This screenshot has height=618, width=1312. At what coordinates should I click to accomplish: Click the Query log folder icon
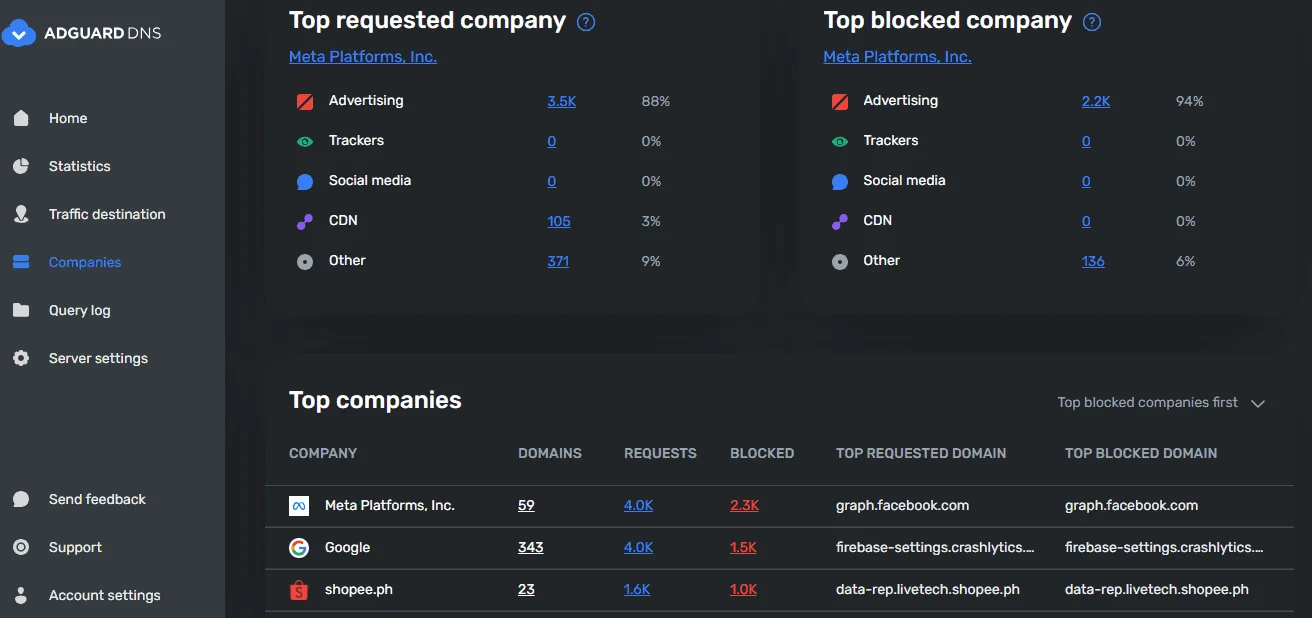(x=21, y=310)
